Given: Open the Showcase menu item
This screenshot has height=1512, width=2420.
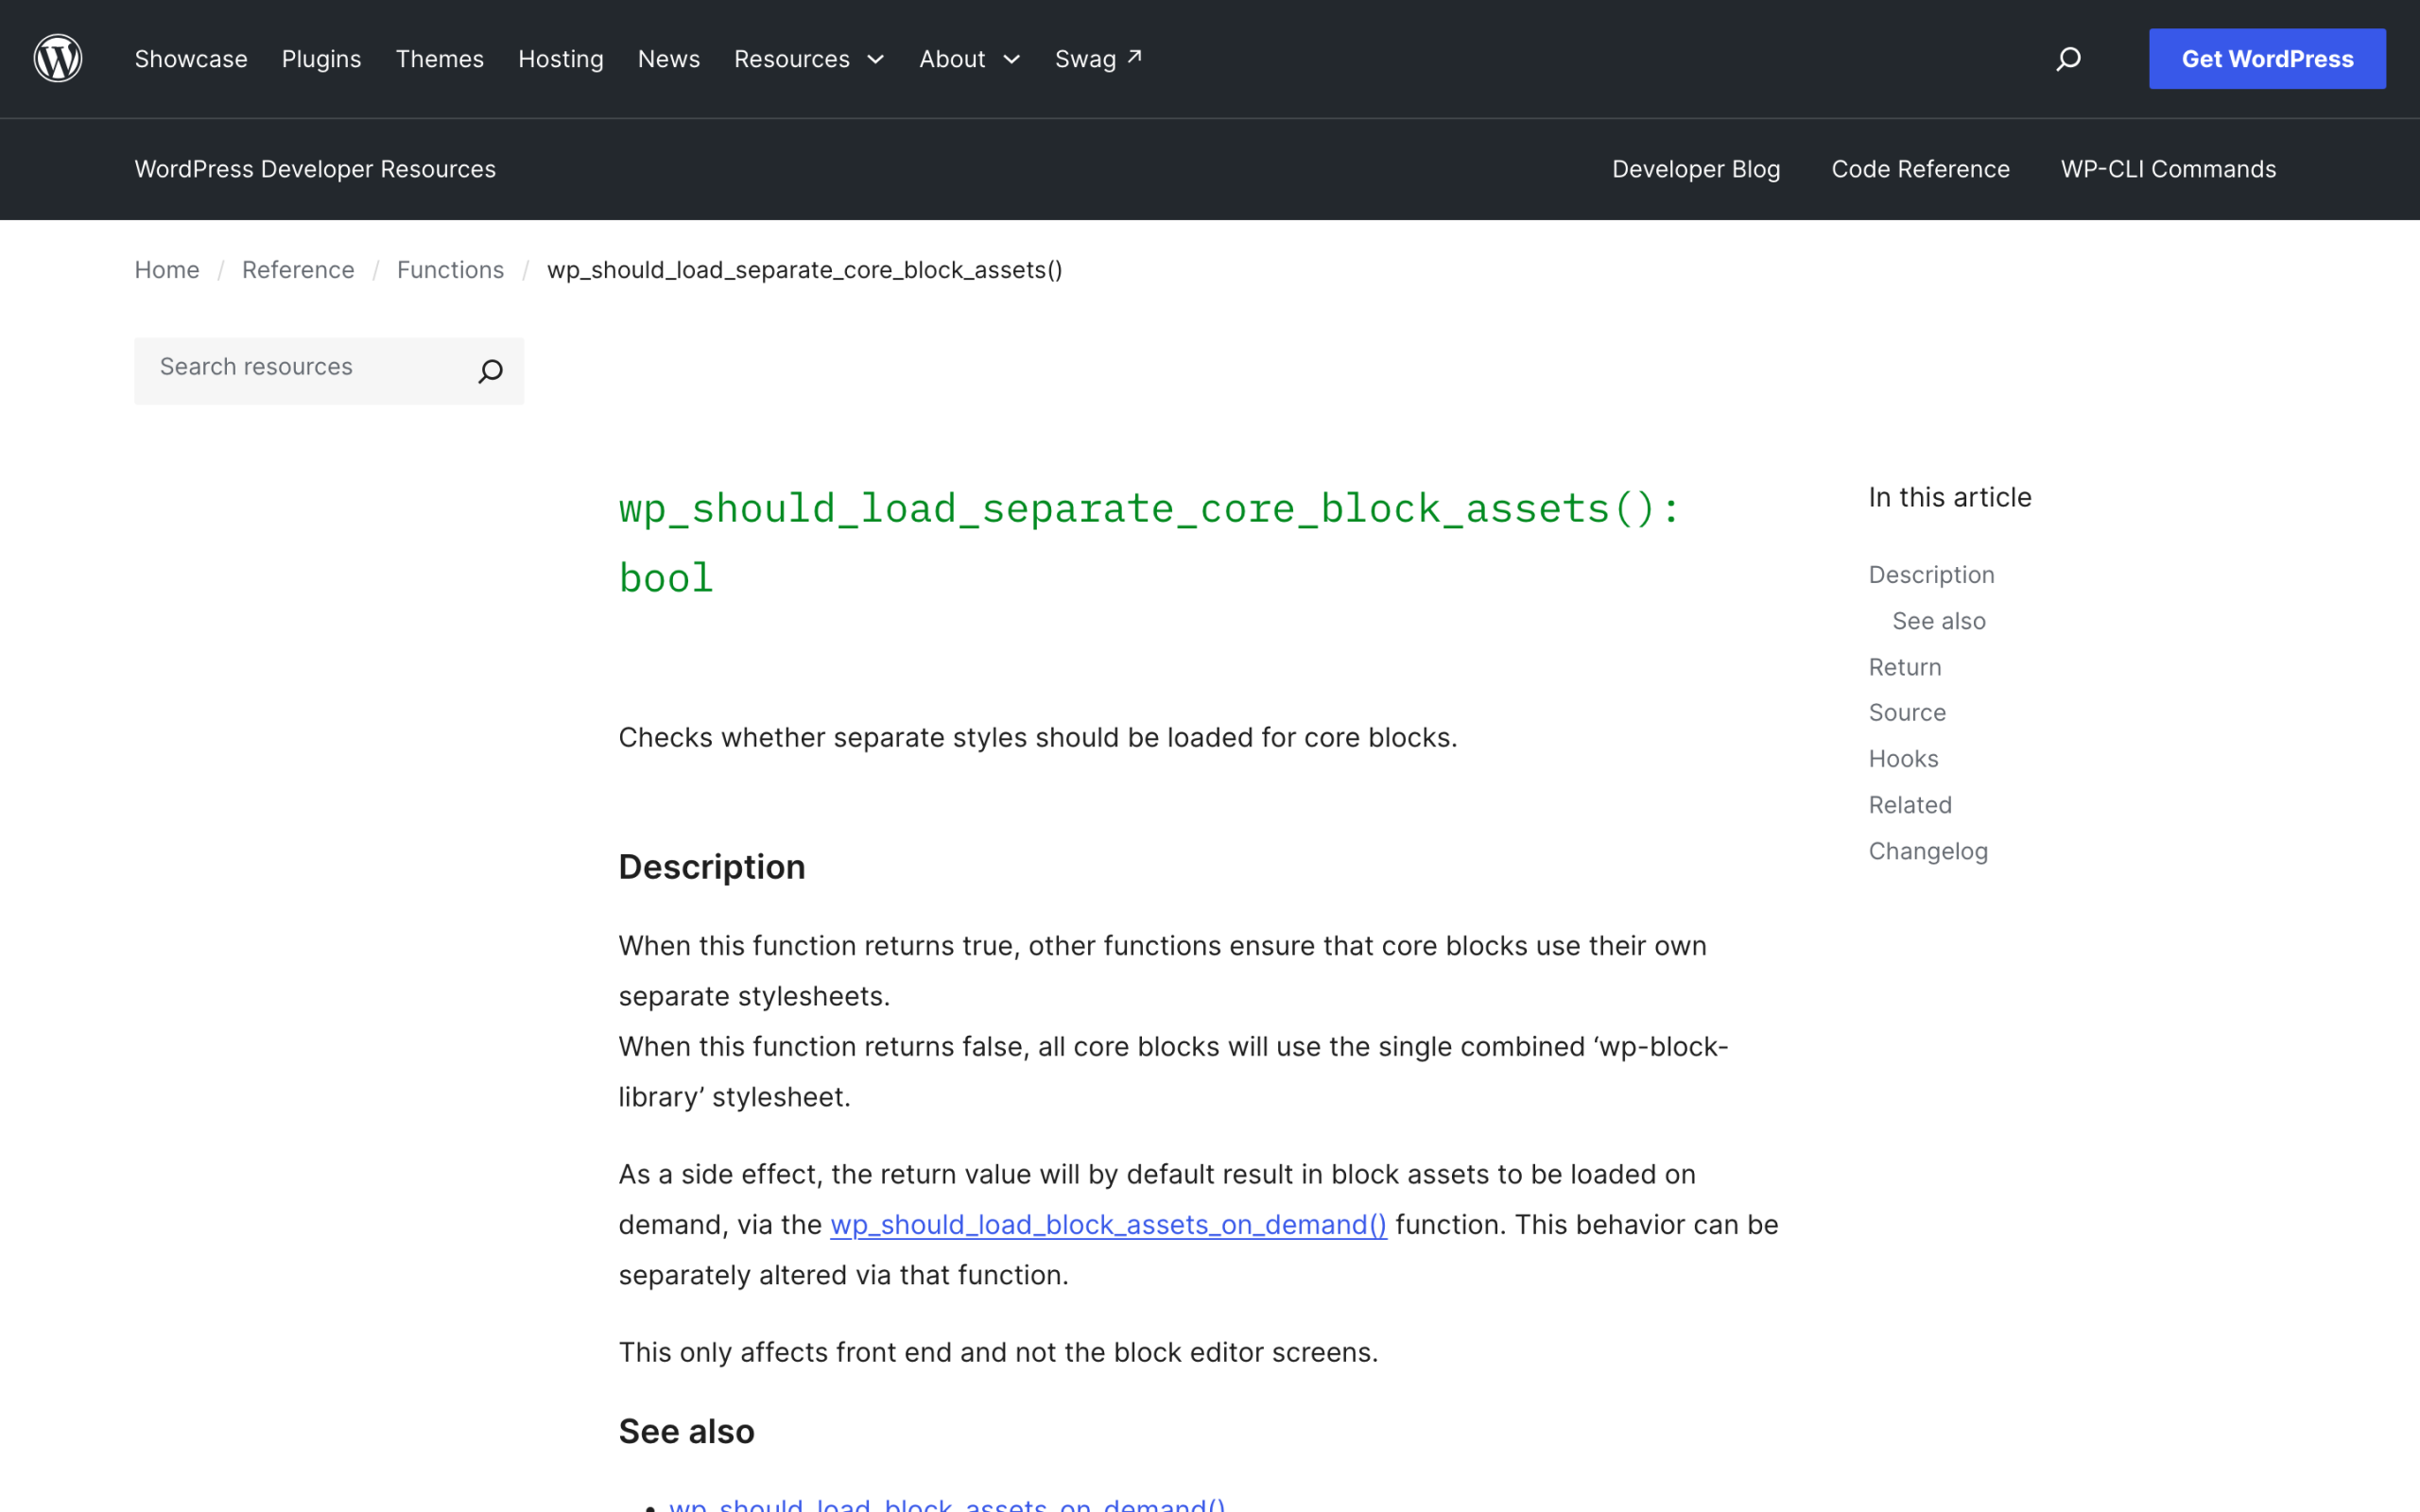Looking at the screenshot, I should [x=191, y=59].
